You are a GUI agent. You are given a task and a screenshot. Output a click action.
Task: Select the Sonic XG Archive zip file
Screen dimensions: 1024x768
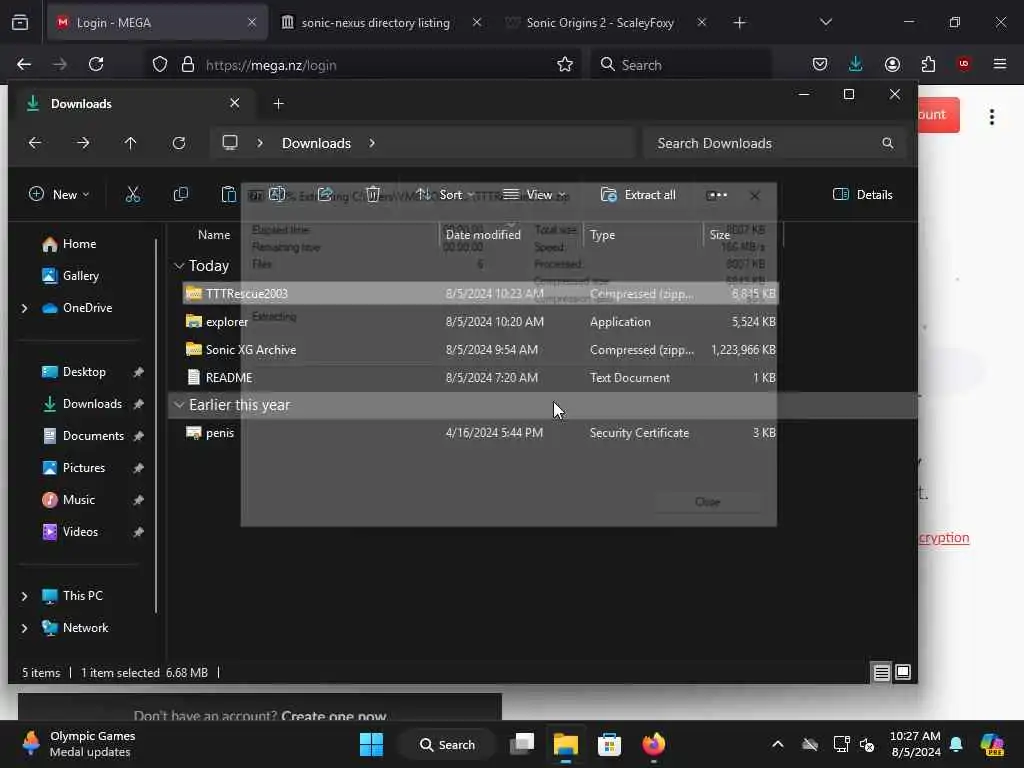point(480,350)
